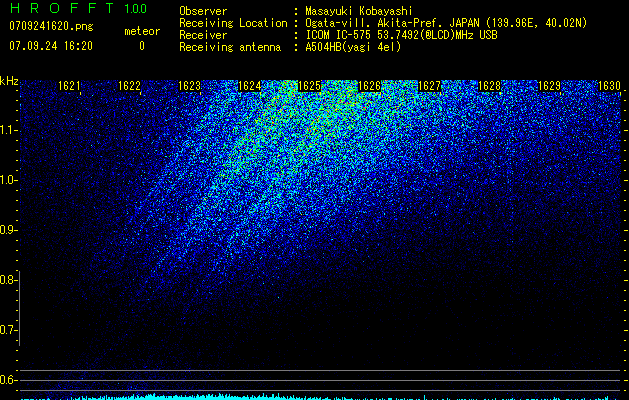Screen dimensions: 629x400
Task: Click the Receiver label
Action: tap(203, 35)
